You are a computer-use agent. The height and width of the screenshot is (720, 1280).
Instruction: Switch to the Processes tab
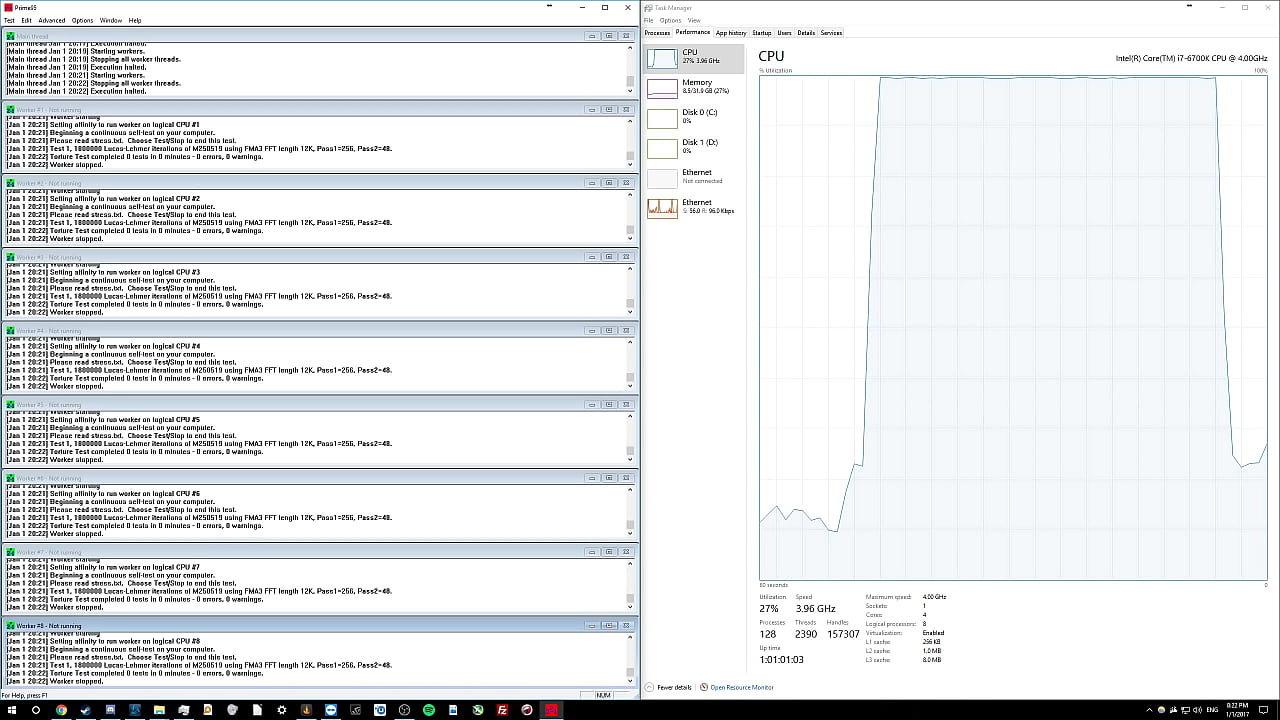click(x=657, y=32)
